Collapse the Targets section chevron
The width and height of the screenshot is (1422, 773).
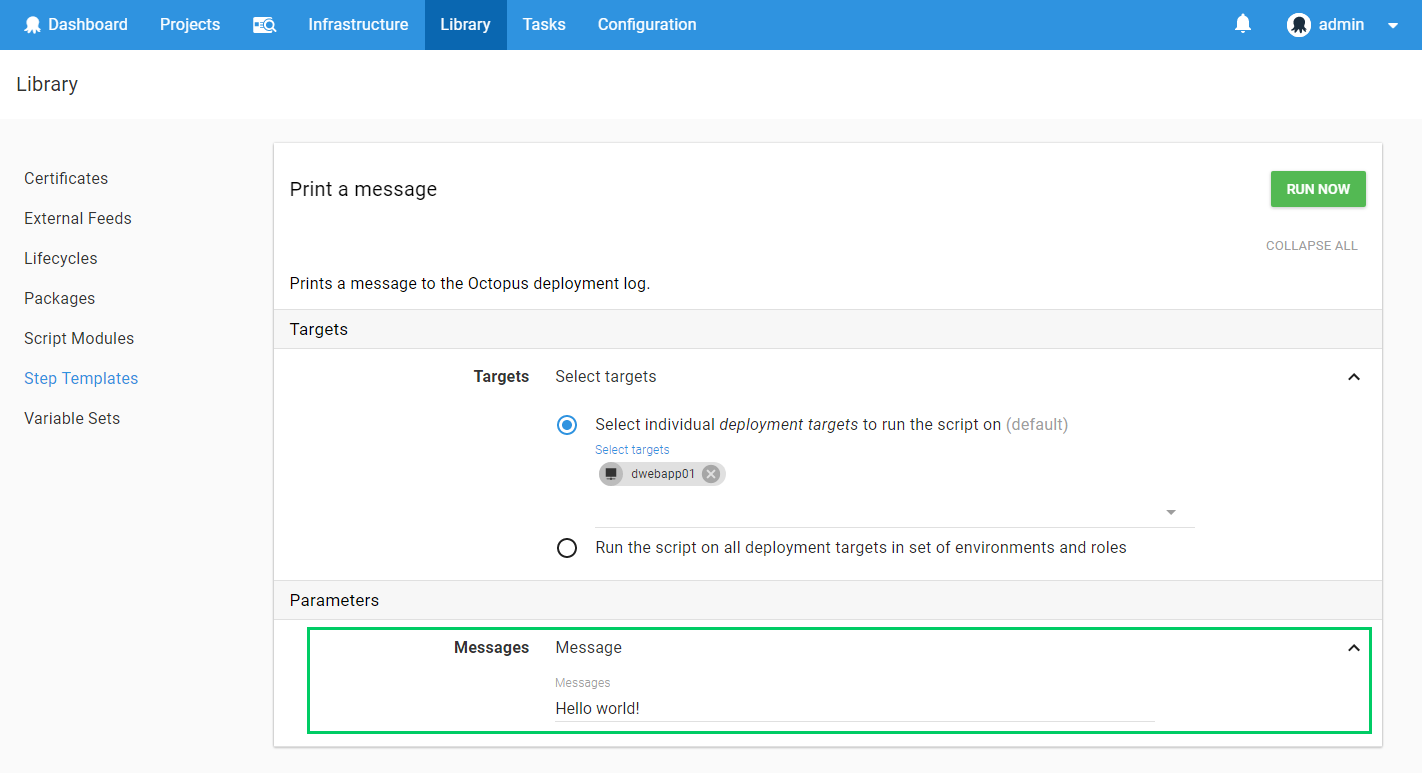tap(1354, 377)
